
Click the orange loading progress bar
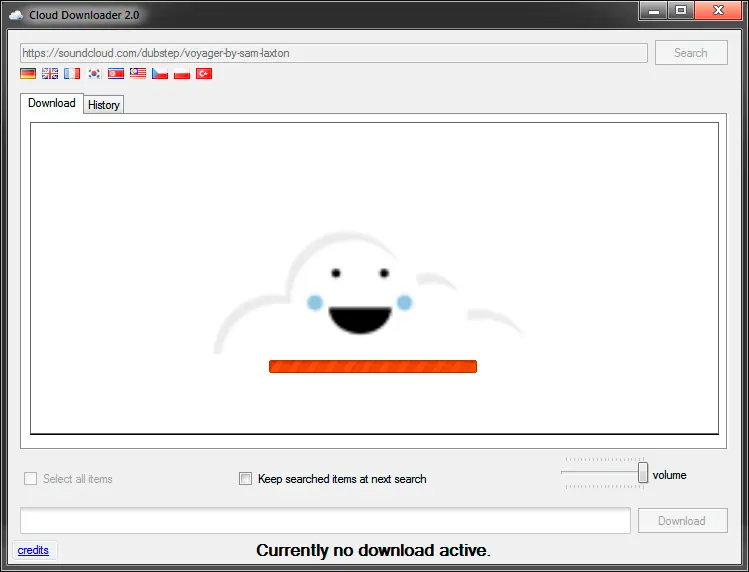point(373,367)
